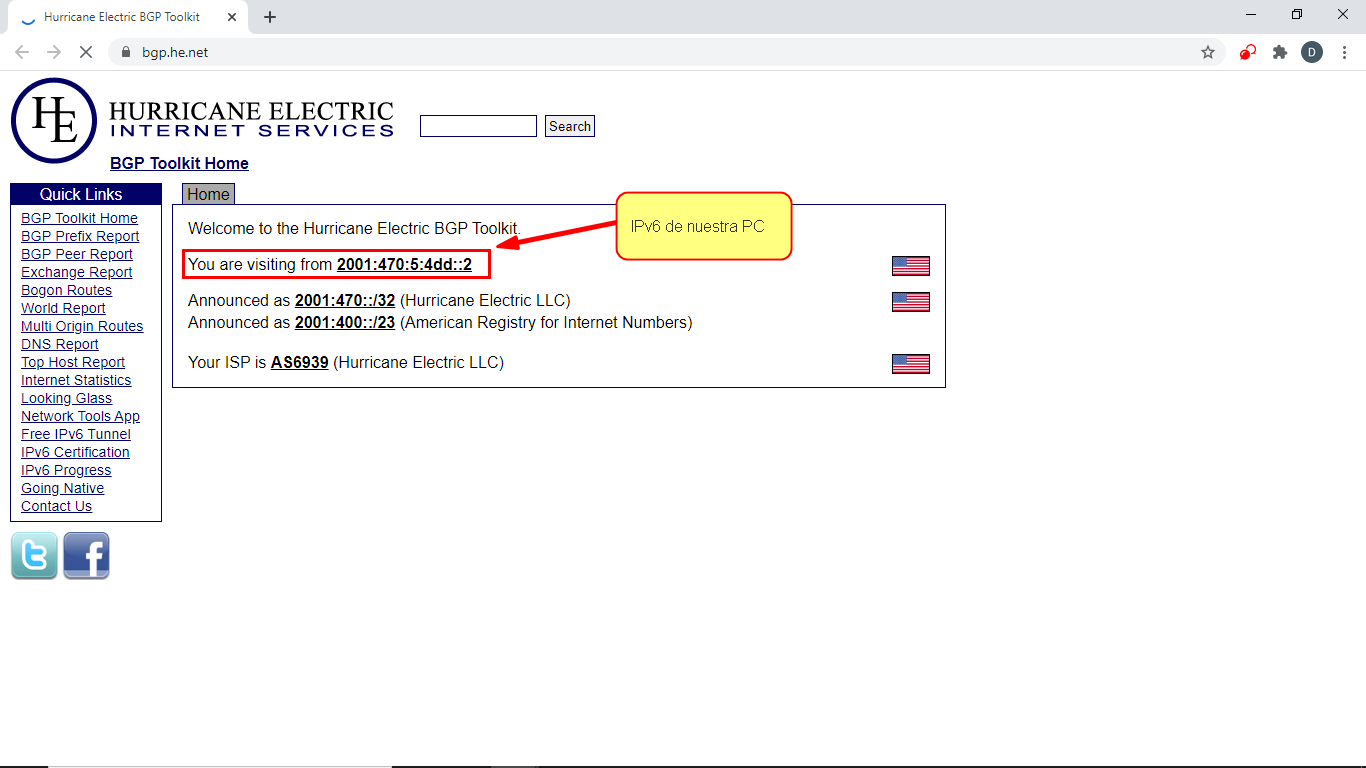Open BGP Prefix Report link
Viewport: 1366px width, 768px height.
80,236
